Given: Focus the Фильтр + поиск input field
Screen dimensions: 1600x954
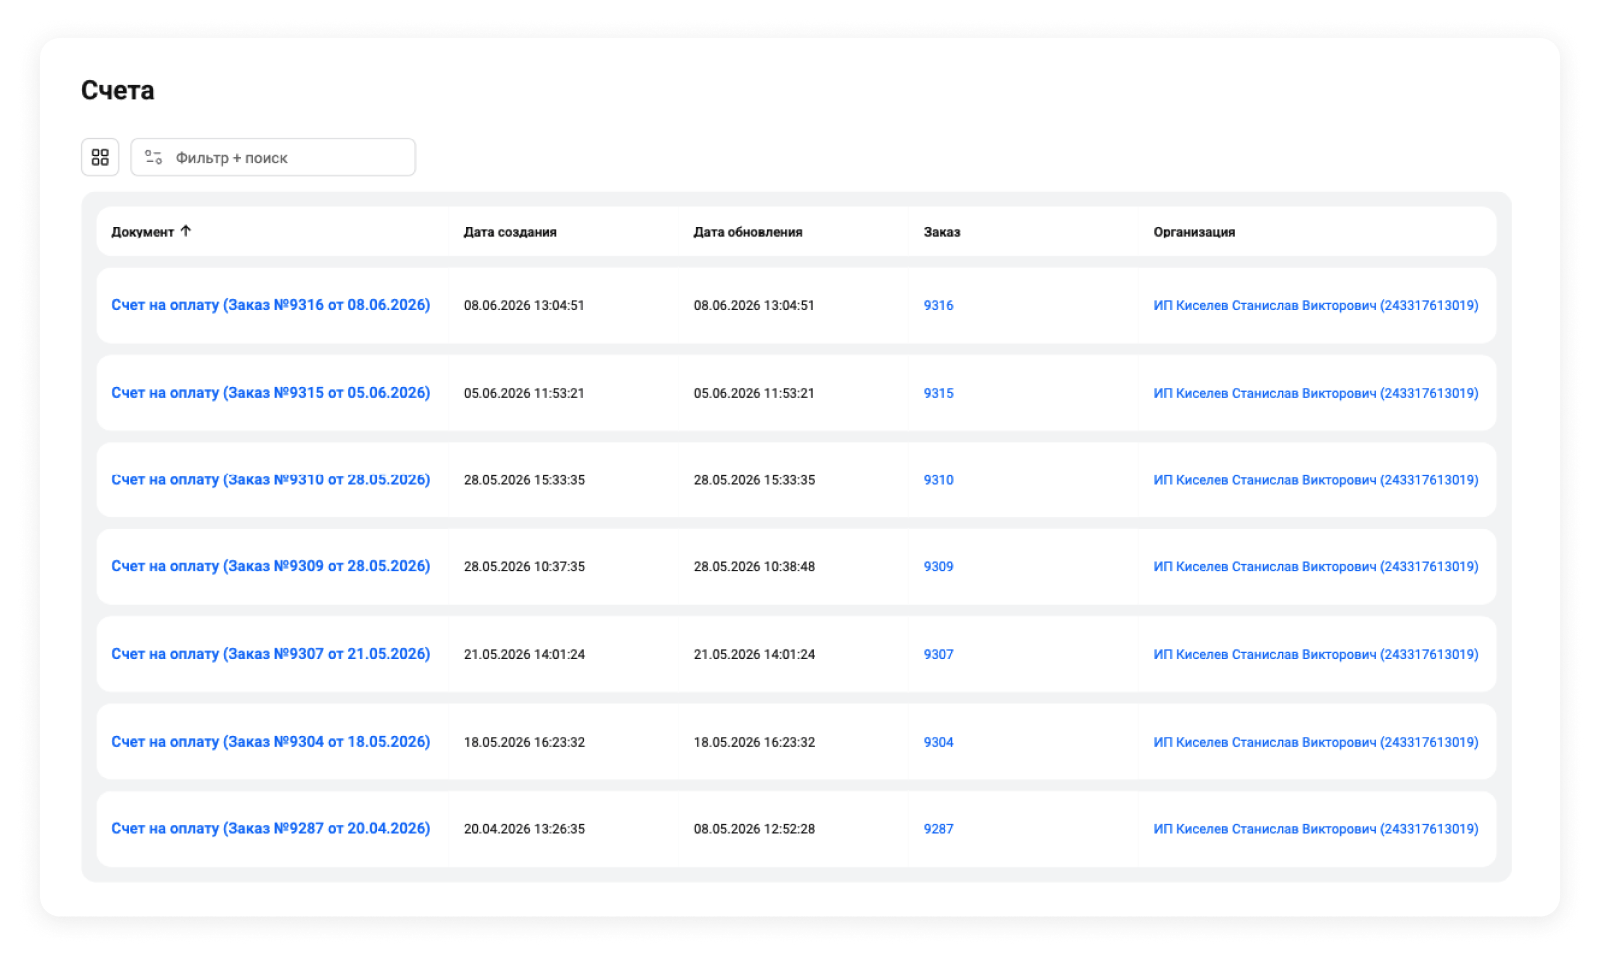Looking at the screenshot, I should 273,157.
